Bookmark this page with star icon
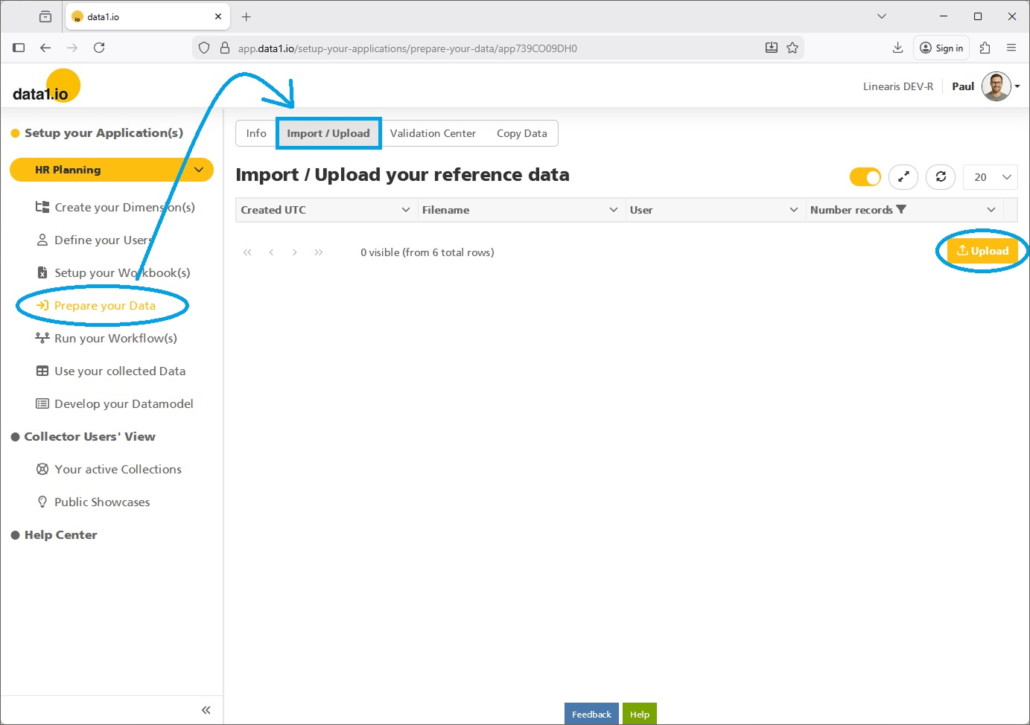Screen dimensions: 1030x725 coord(792,48)
